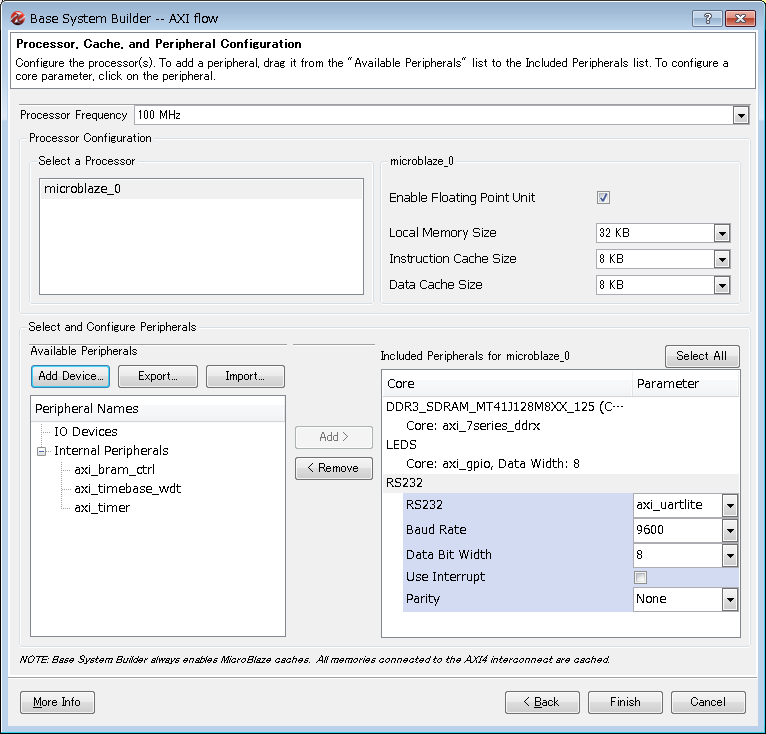Click the help question mark button
Screen dimensions: 766x734
[x=707, y=18]
